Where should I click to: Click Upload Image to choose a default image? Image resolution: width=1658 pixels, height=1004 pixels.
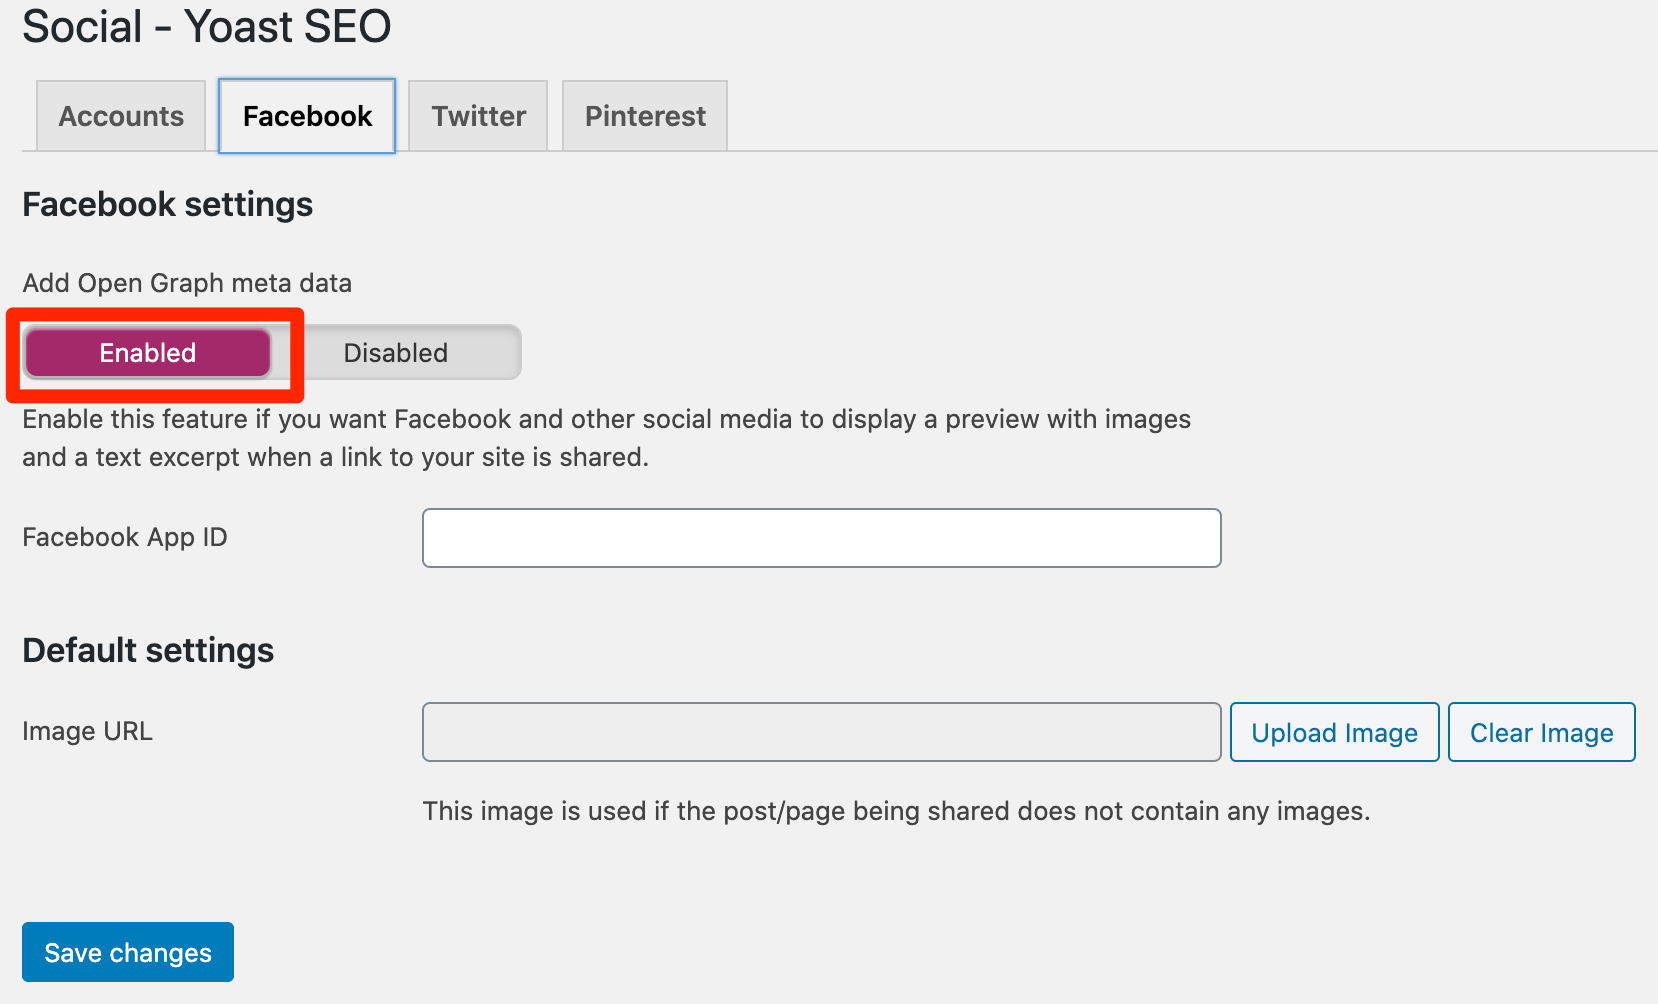coord(1334,731)
